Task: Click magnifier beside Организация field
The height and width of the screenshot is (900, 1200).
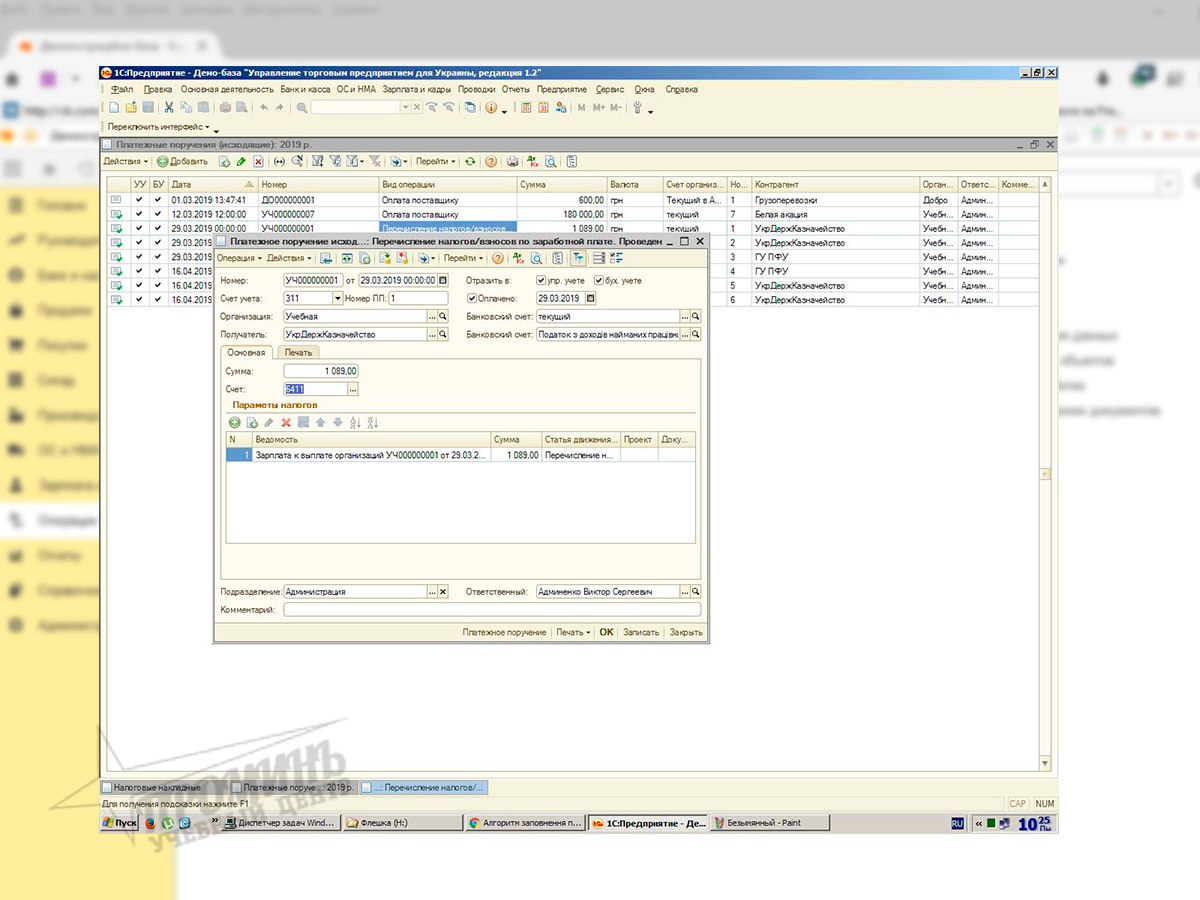Action: click(x=443, y=316)
